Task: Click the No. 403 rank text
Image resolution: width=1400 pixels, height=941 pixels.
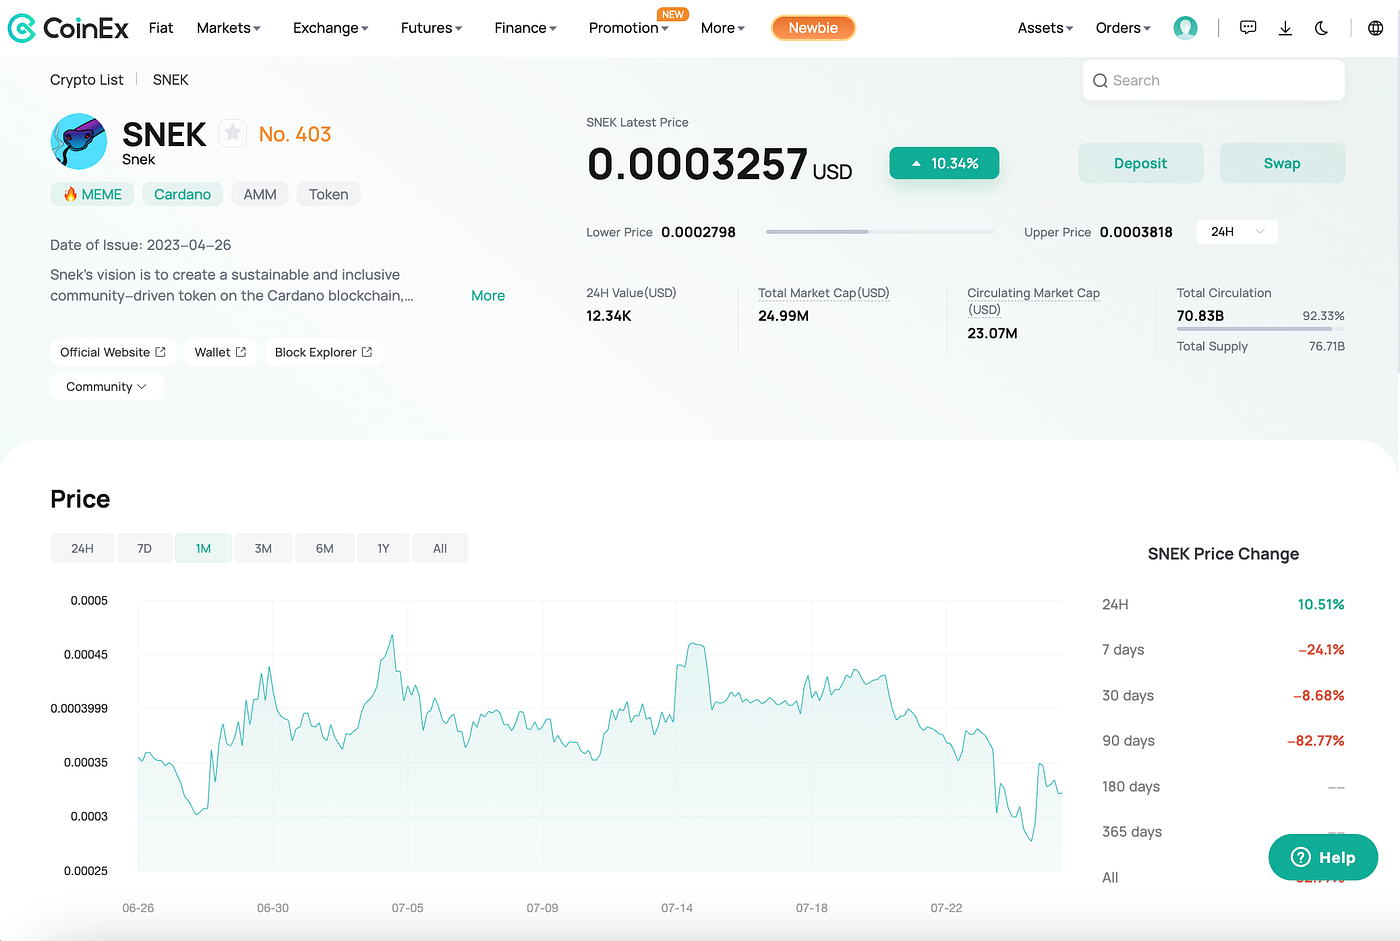Action: point(295,134)
